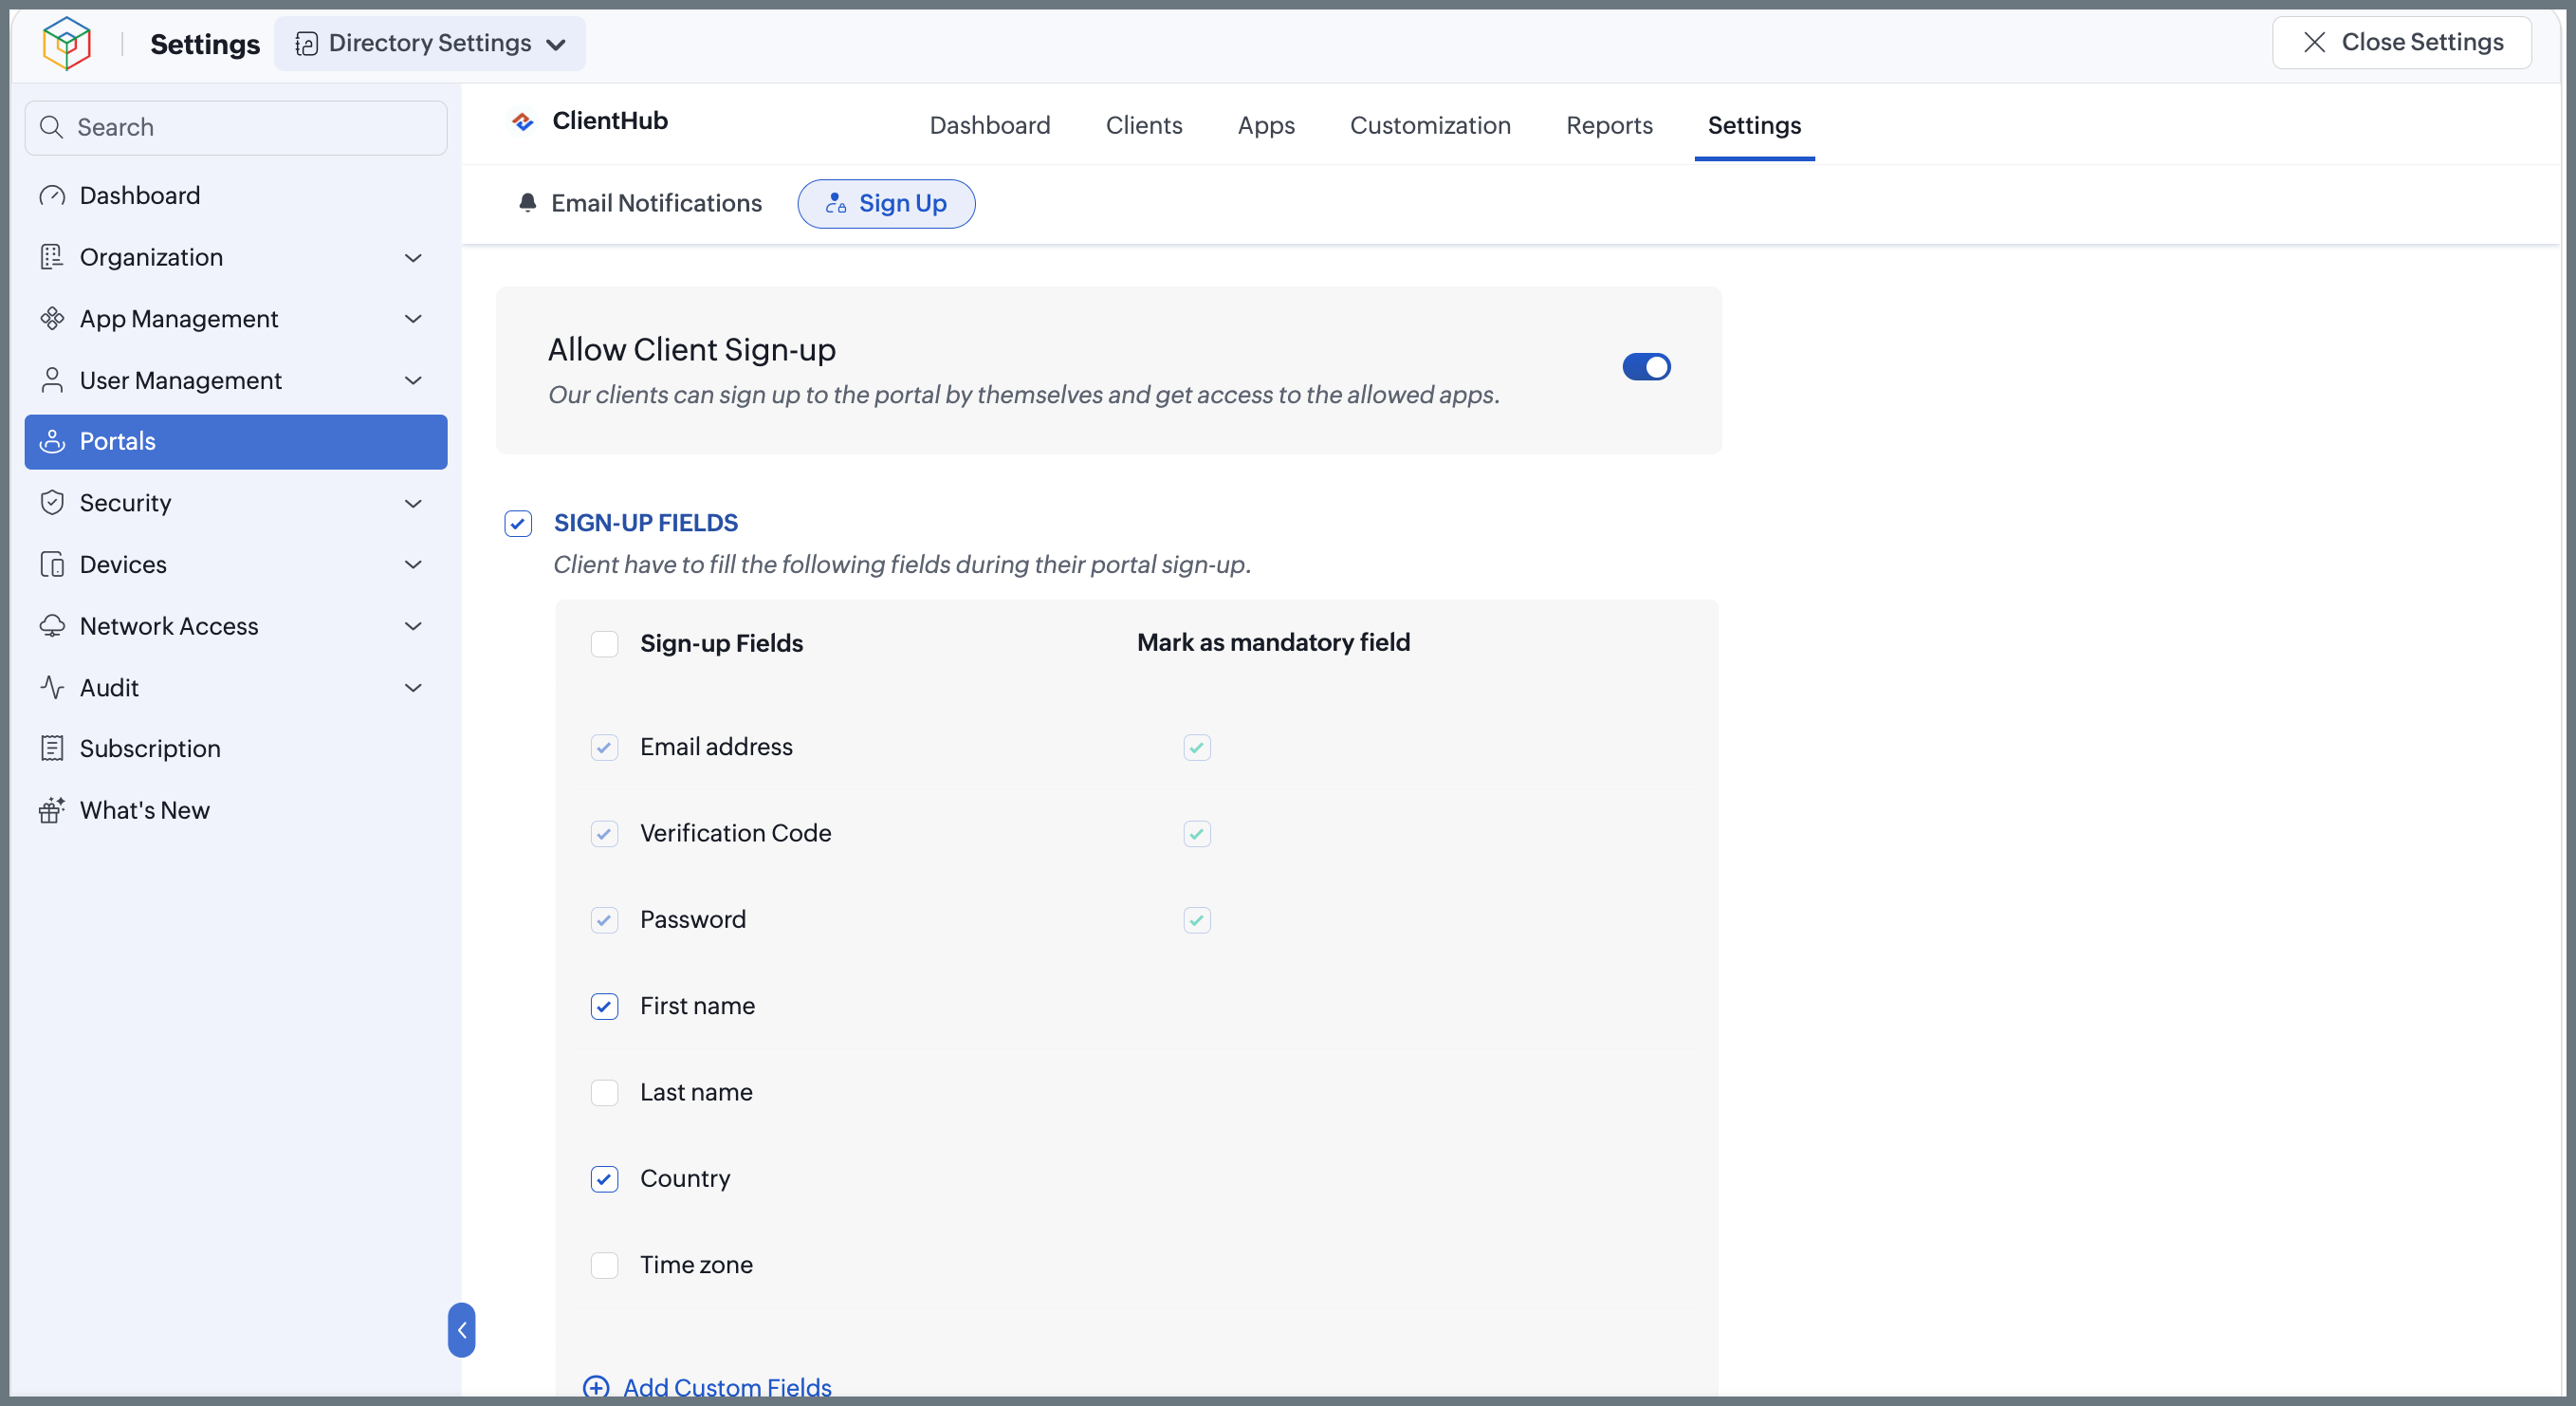This screenshot has width=2576, height=1406.
Task: Open the Reports tab
Action: (x=1609, y=125)
